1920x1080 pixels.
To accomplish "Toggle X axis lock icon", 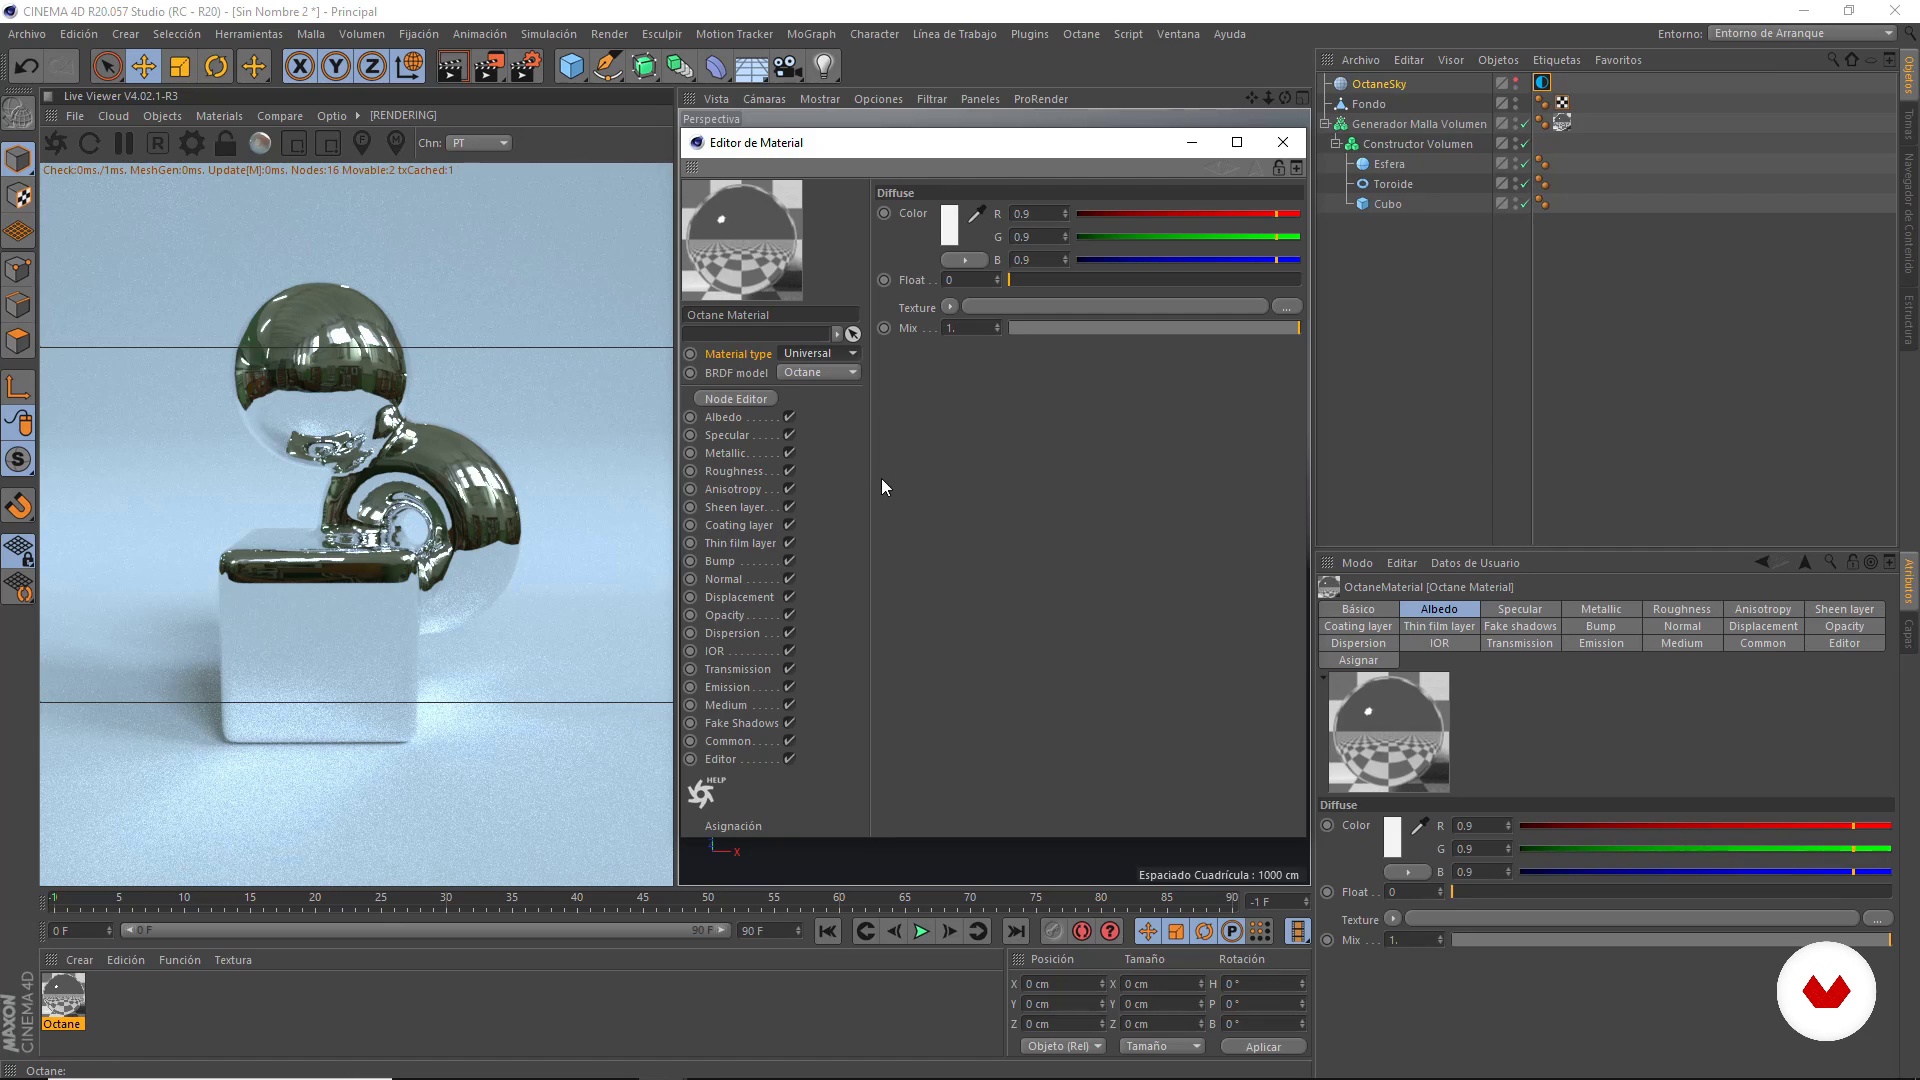I will pyautogui.click(x=299, y=67).
